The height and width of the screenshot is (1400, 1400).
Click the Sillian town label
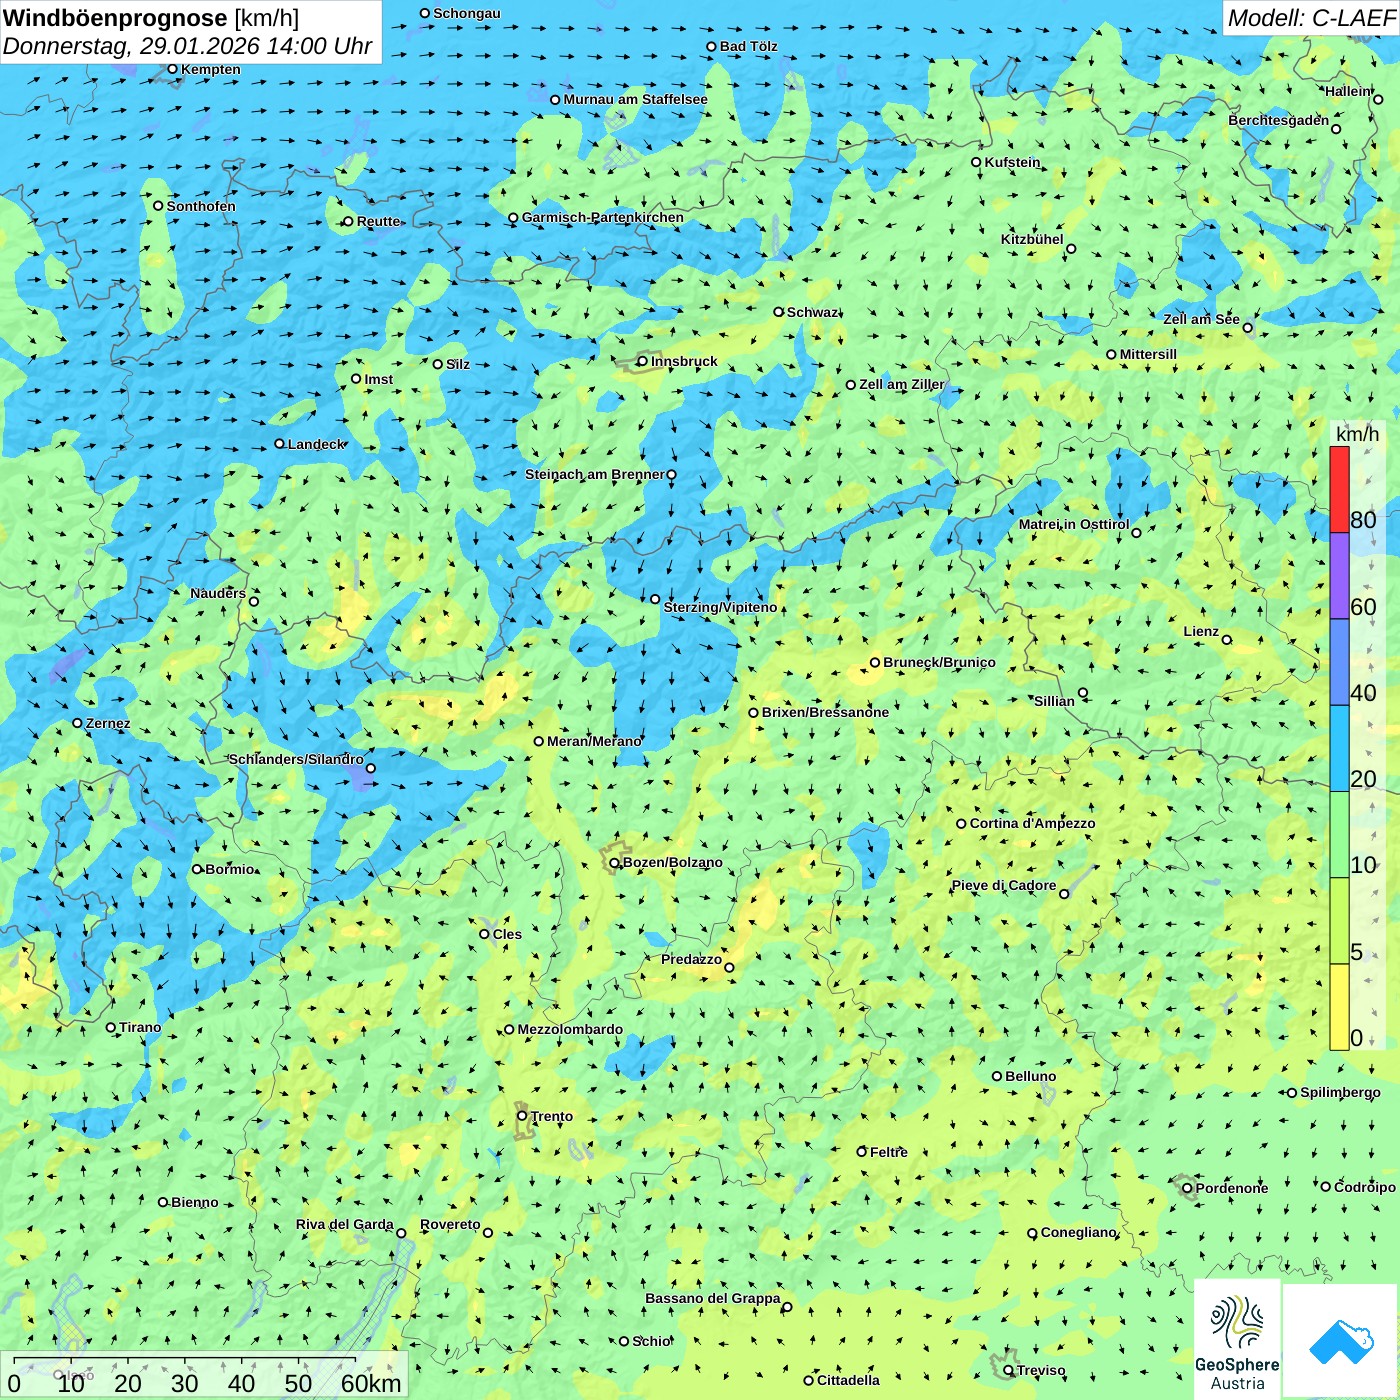[1054, 701]
